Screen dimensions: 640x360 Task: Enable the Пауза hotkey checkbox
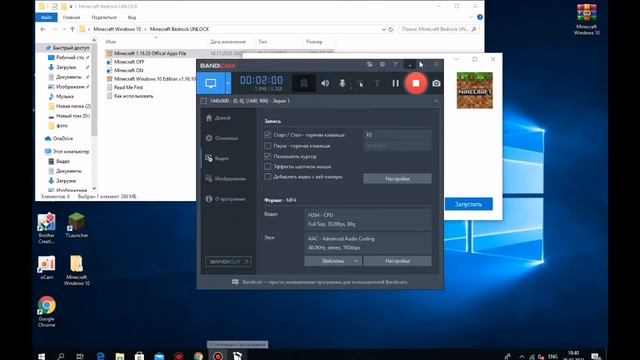[x=268, y=145]
